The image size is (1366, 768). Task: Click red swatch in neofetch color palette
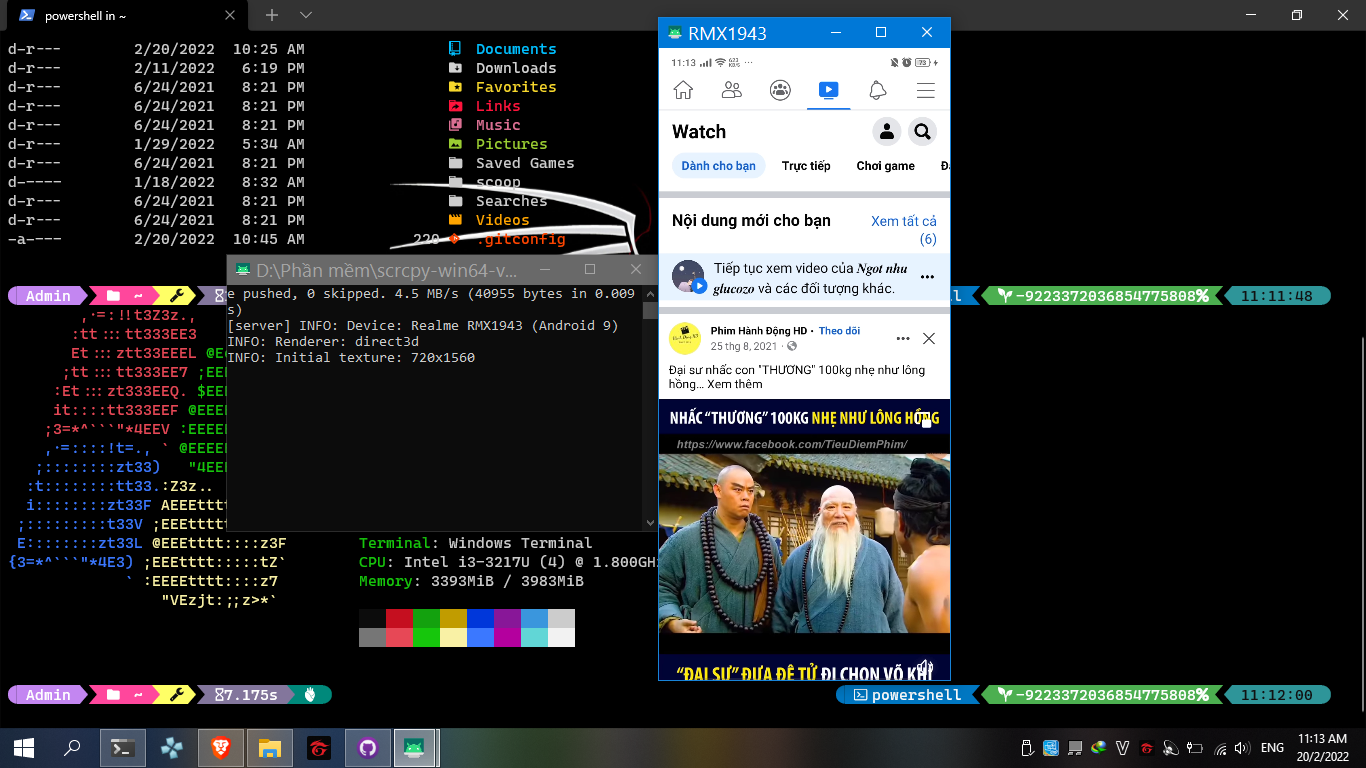[x=399, y=618]
